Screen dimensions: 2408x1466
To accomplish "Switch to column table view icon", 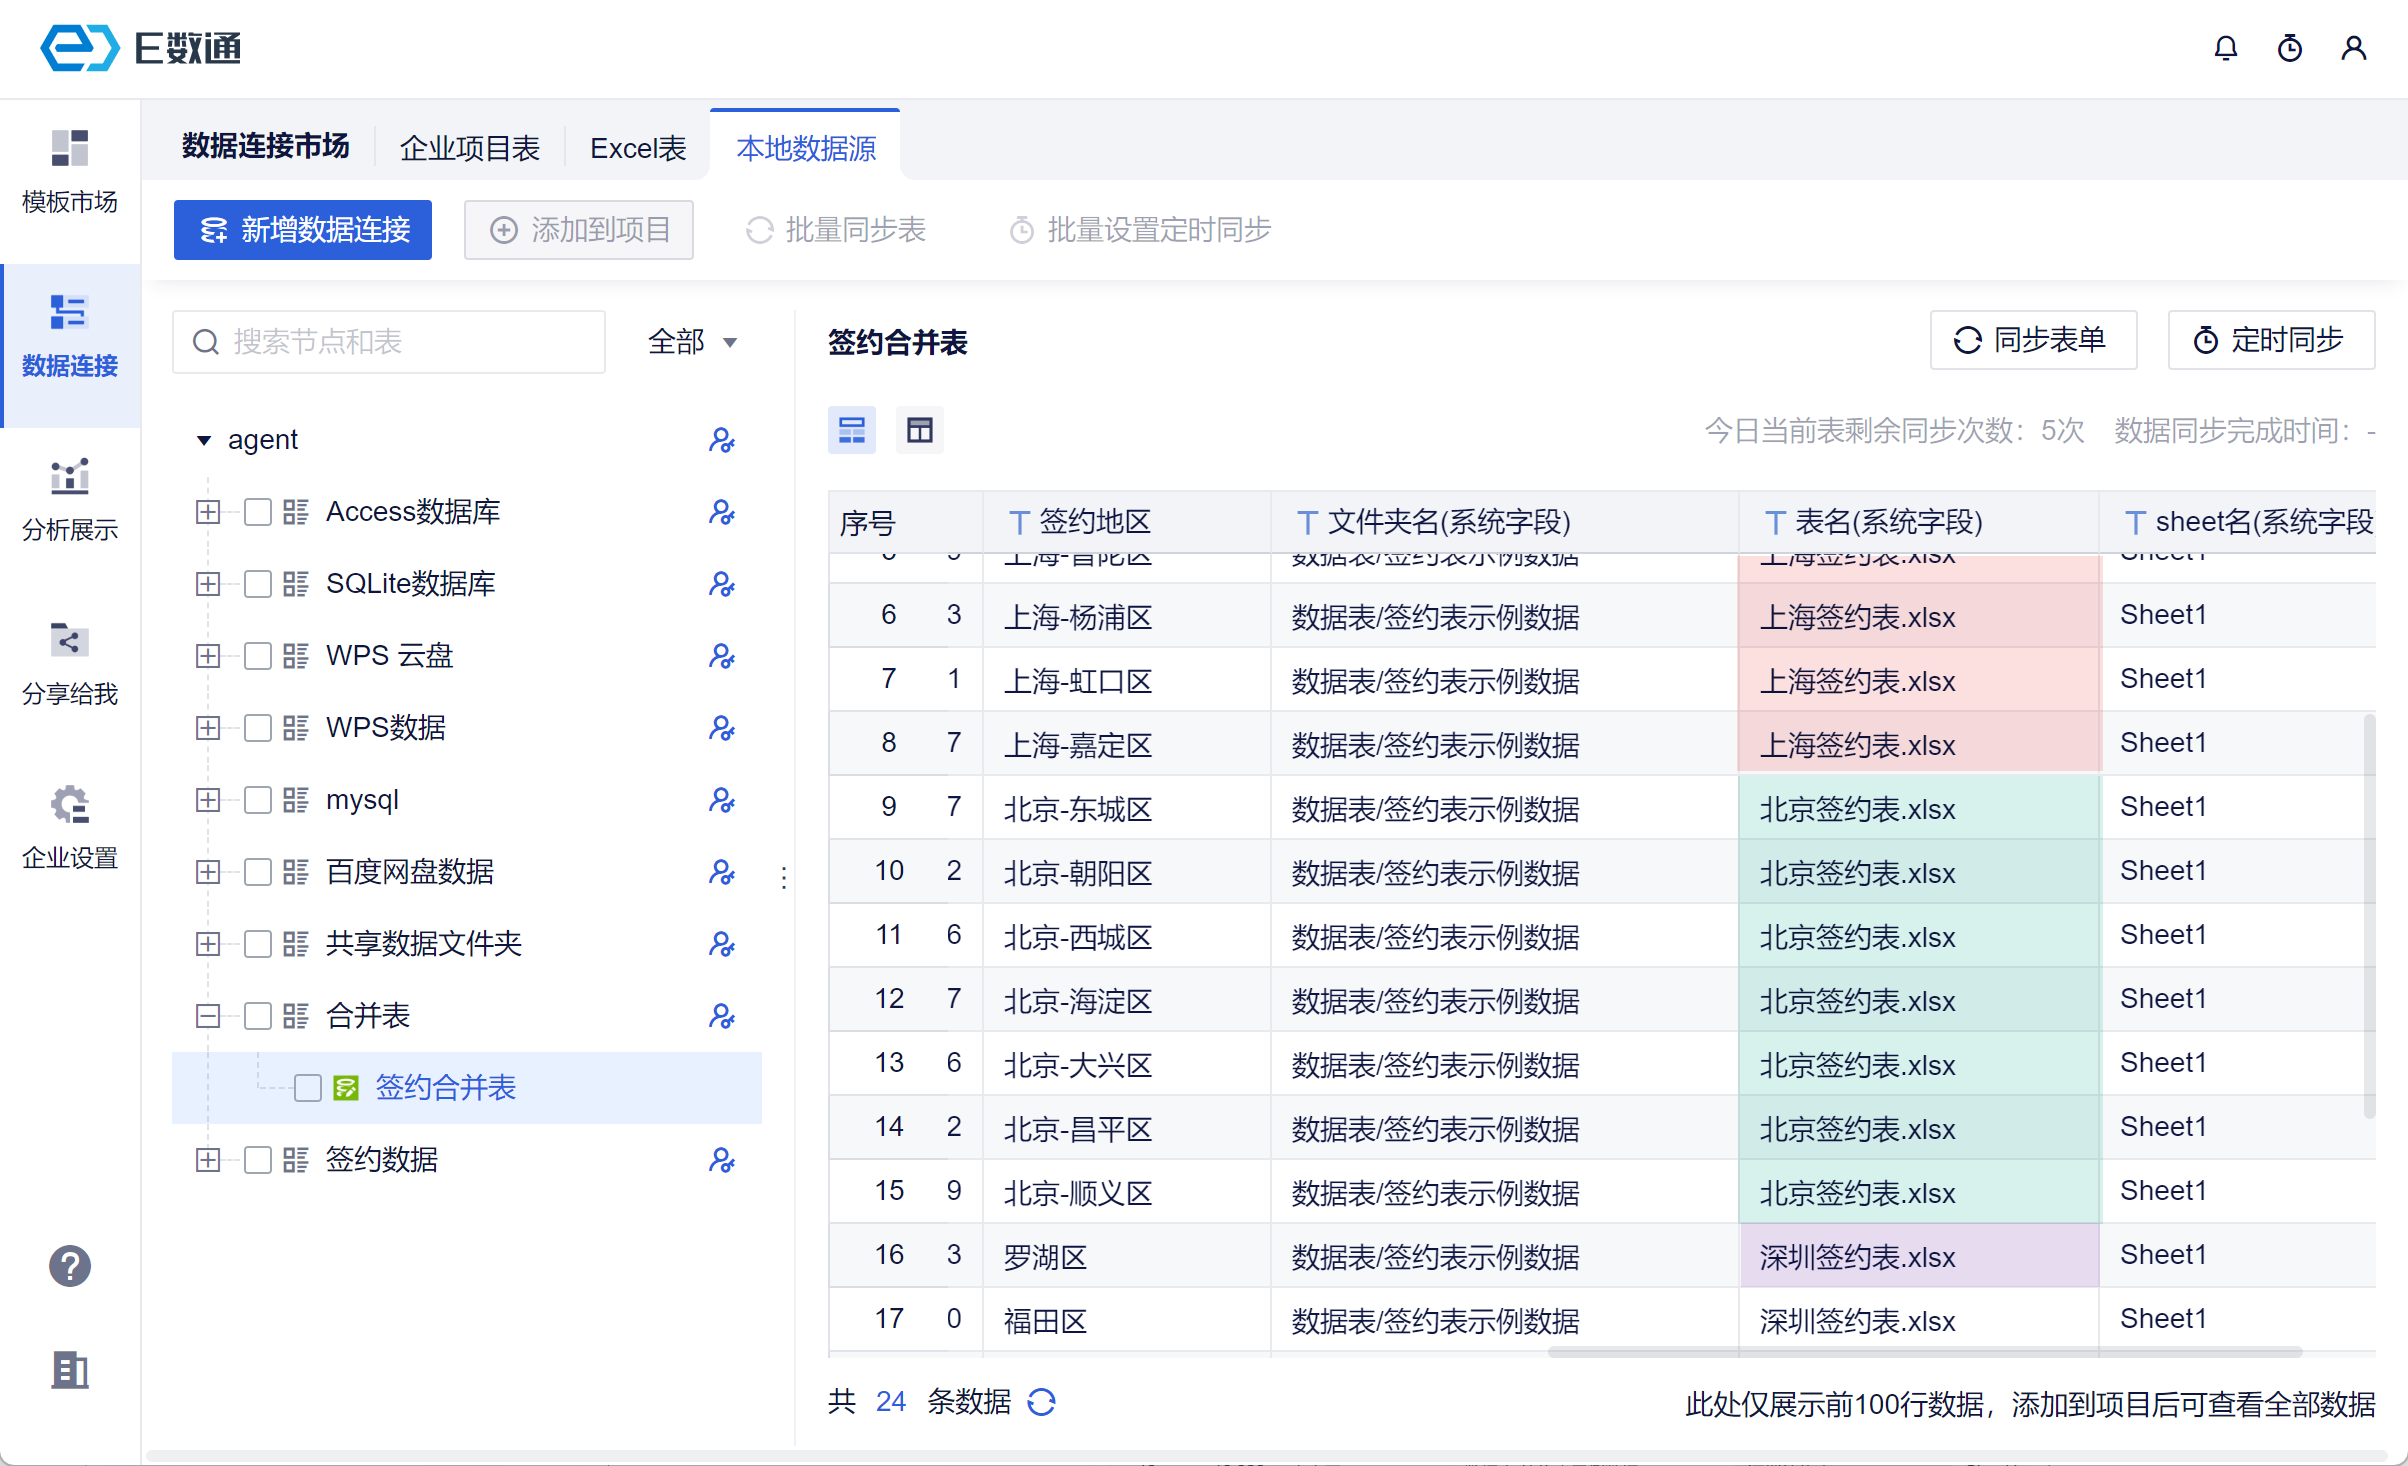I will (919, 430).
